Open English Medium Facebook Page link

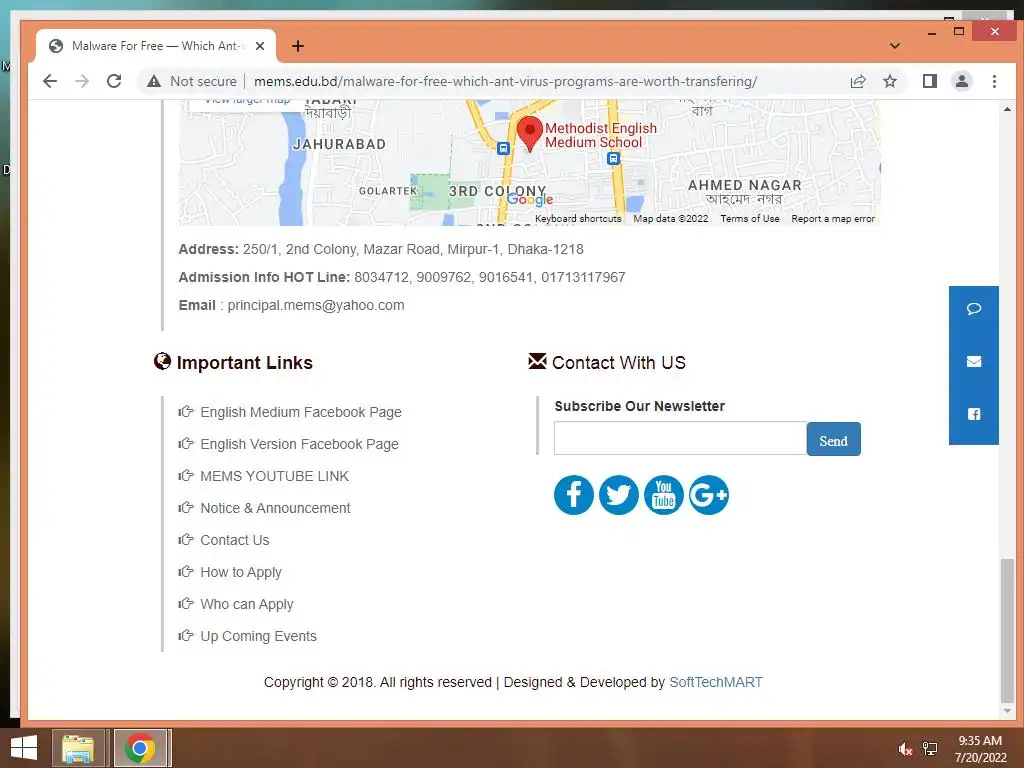tap(300, 412)
